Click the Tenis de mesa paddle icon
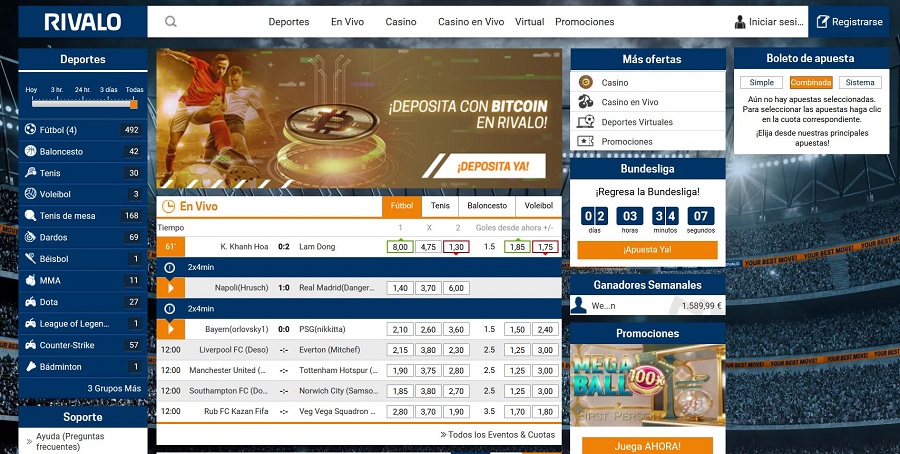This screenshot has width=900, height=454. (30, 216)
